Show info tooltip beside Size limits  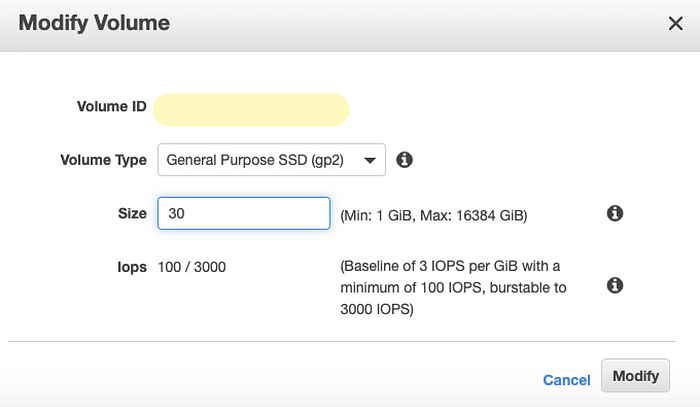615,213
